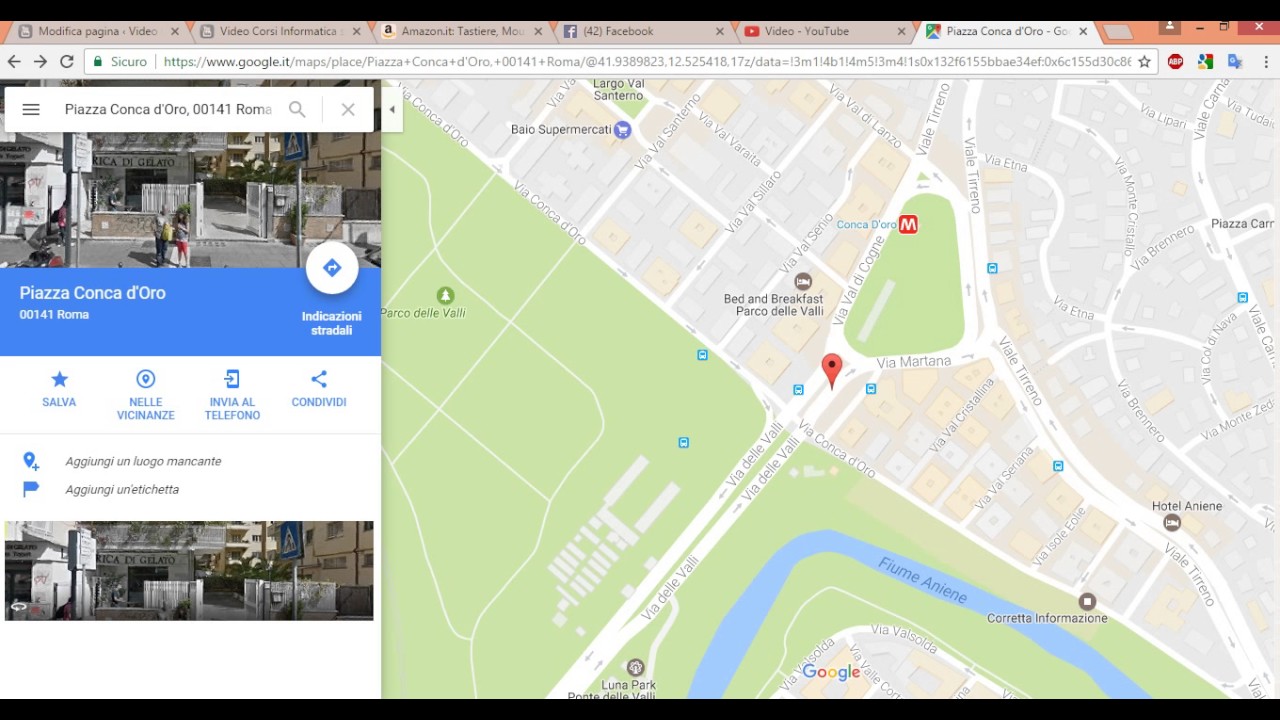
Task: Click the Sicuro site security indicator
Action: [x=120, y=61]
